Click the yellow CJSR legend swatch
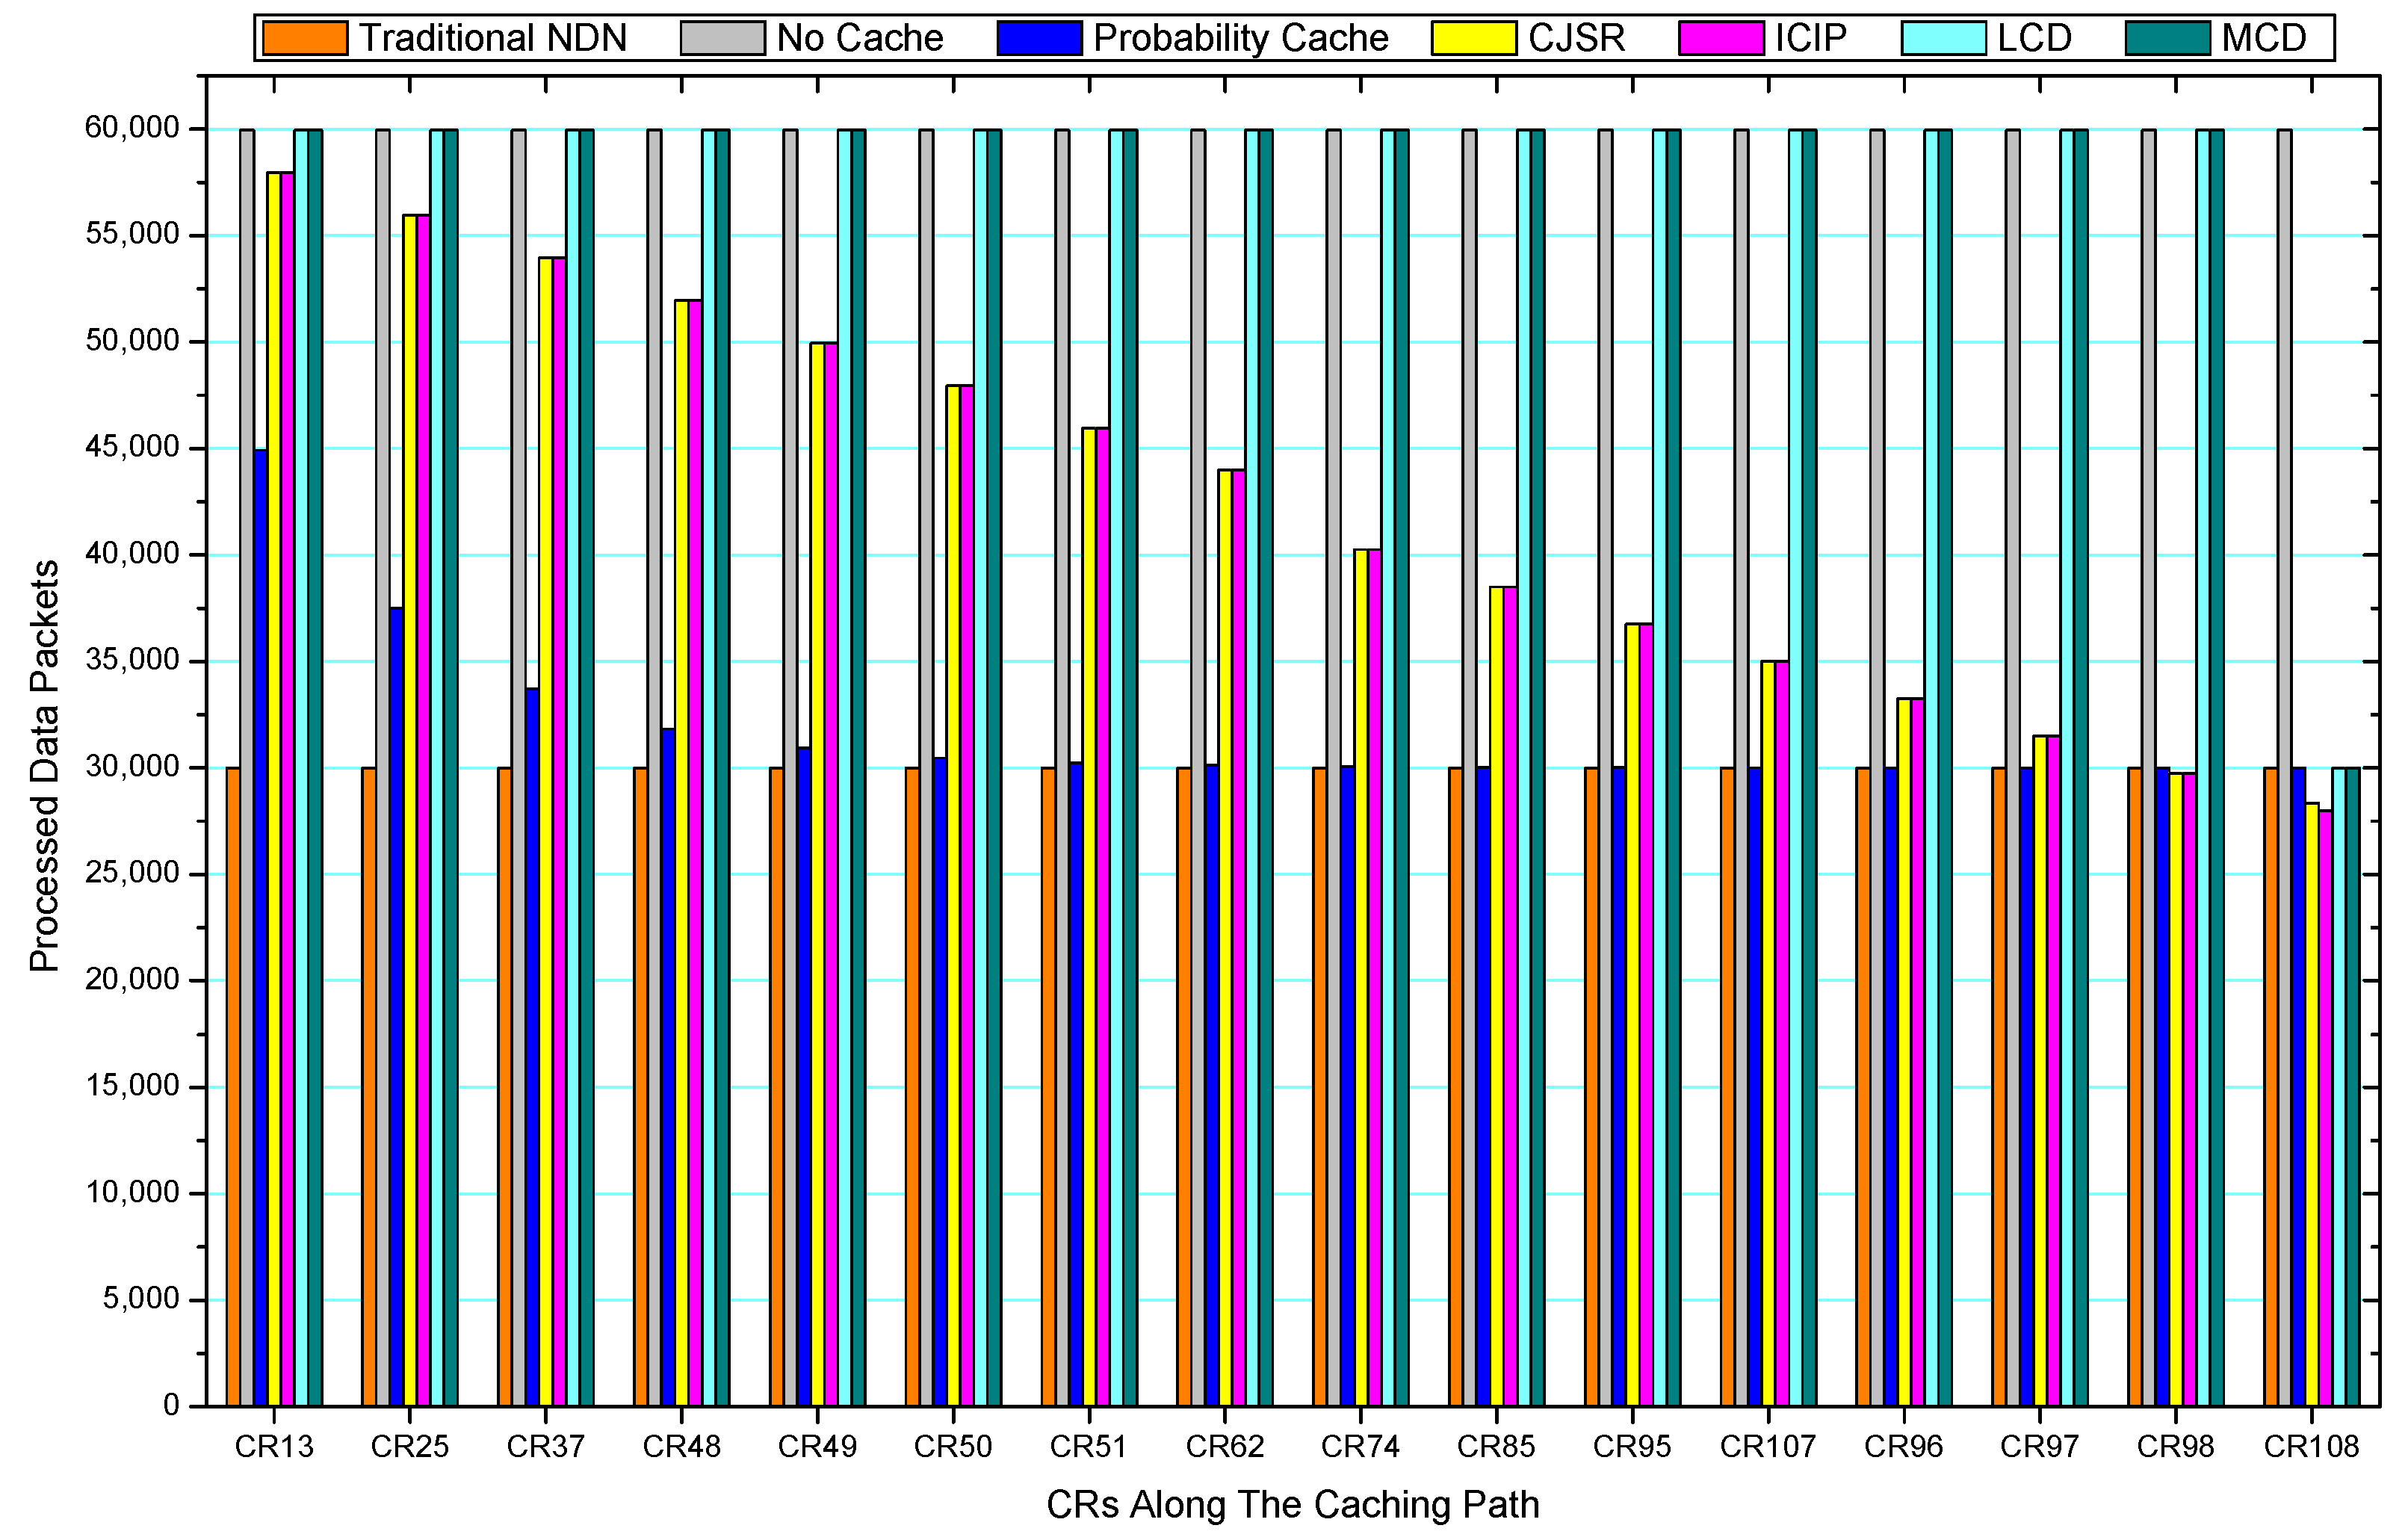 click(1473, 38)
